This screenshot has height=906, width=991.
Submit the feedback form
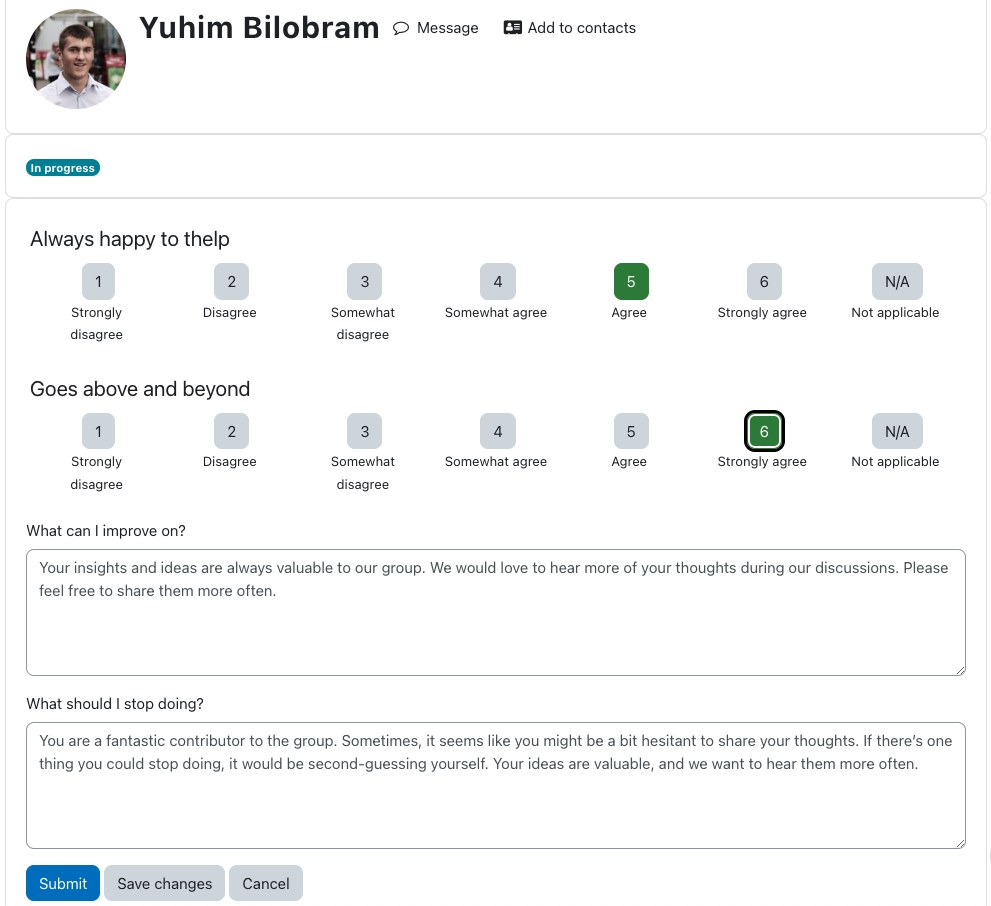(x=63, y=883)
